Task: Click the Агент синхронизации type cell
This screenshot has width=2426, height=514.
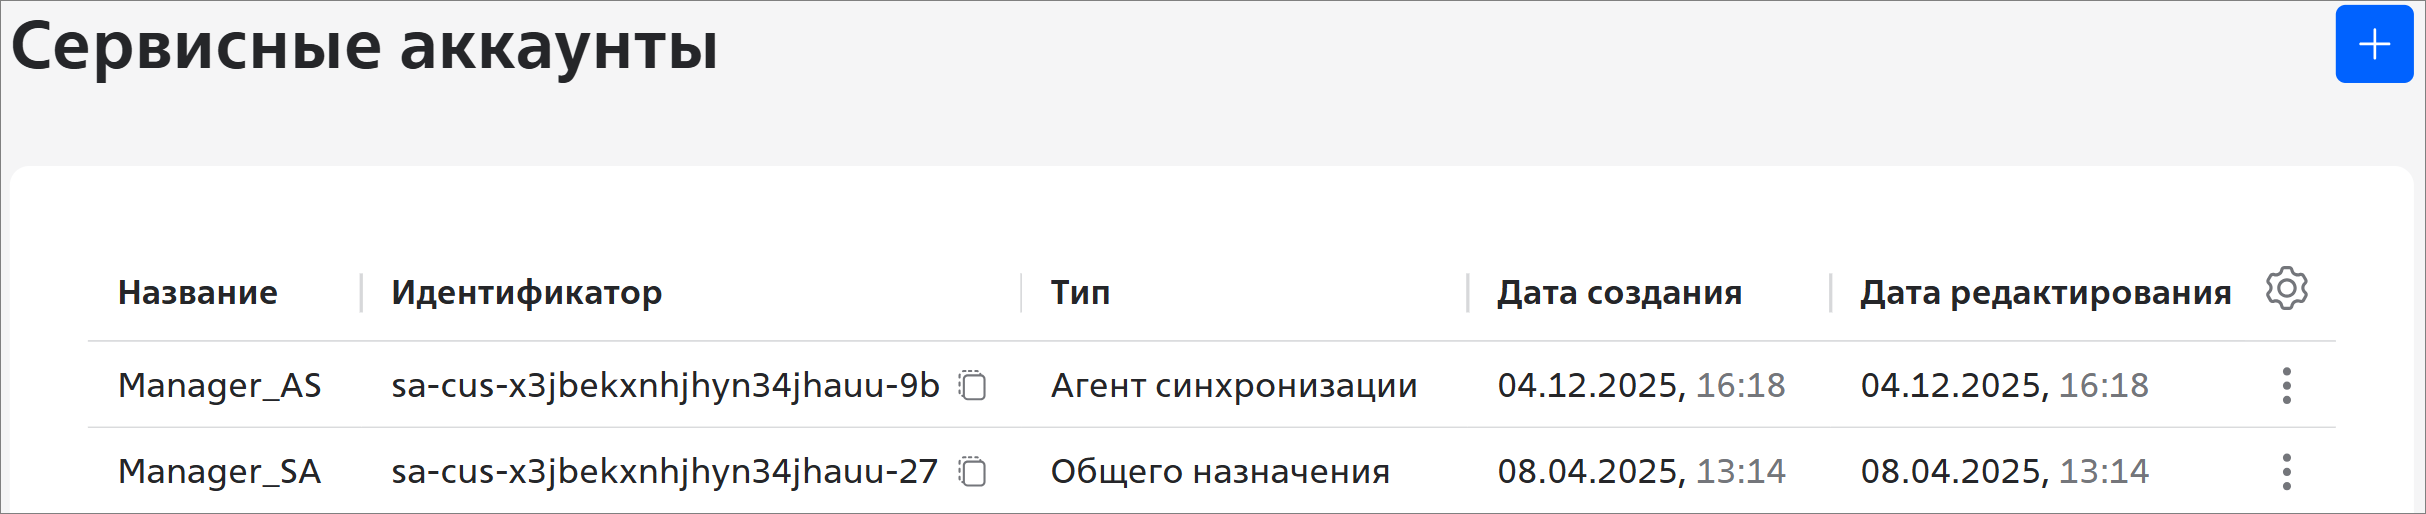Action: (1233, 385)
